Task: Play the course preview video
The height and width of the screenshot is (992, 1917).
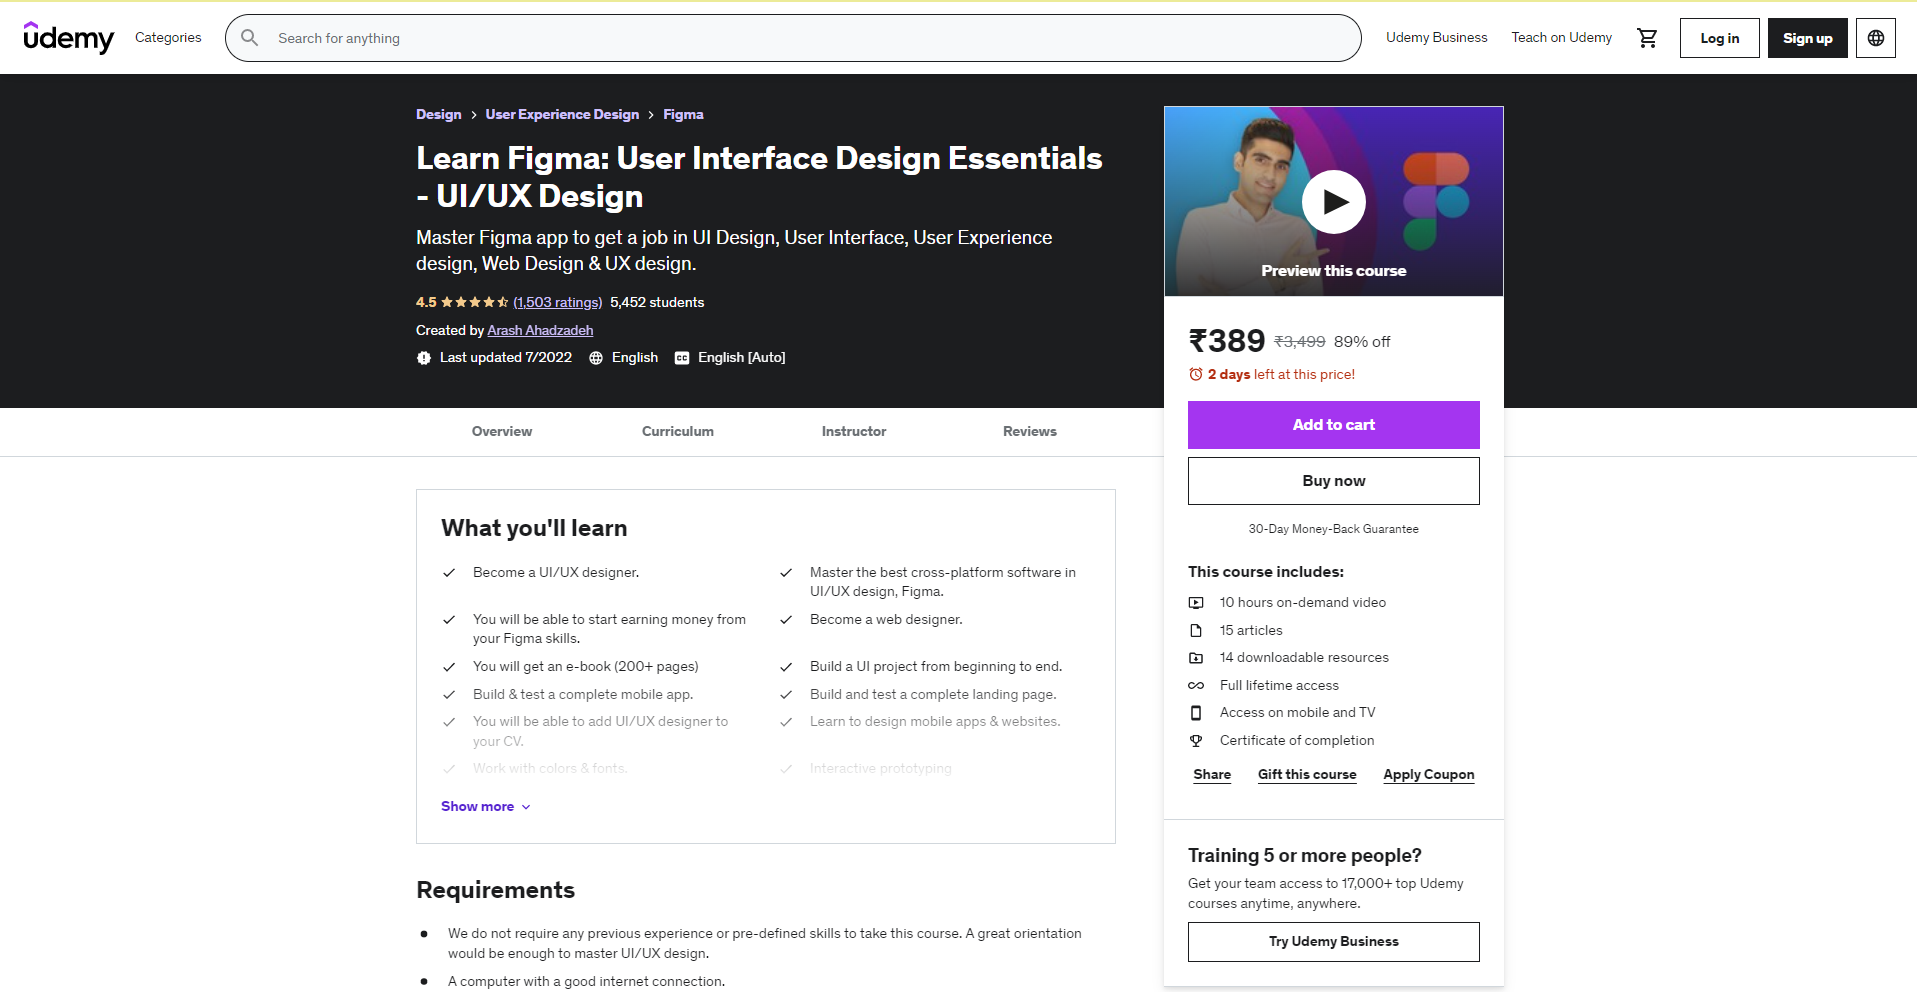Action: [1333, 202]
